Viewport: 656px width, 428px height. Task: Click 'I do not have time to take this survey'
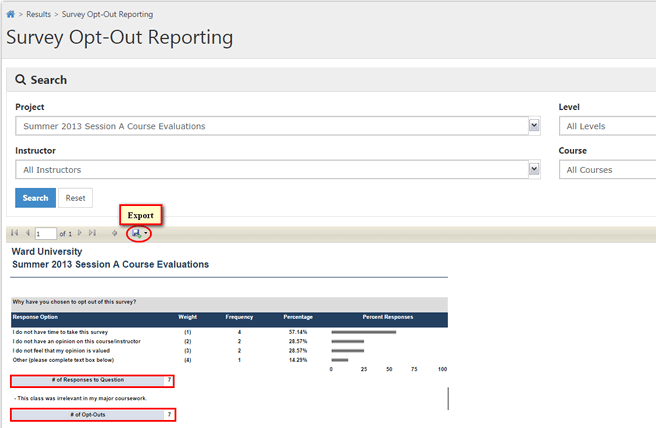click(x=60, y=332)
